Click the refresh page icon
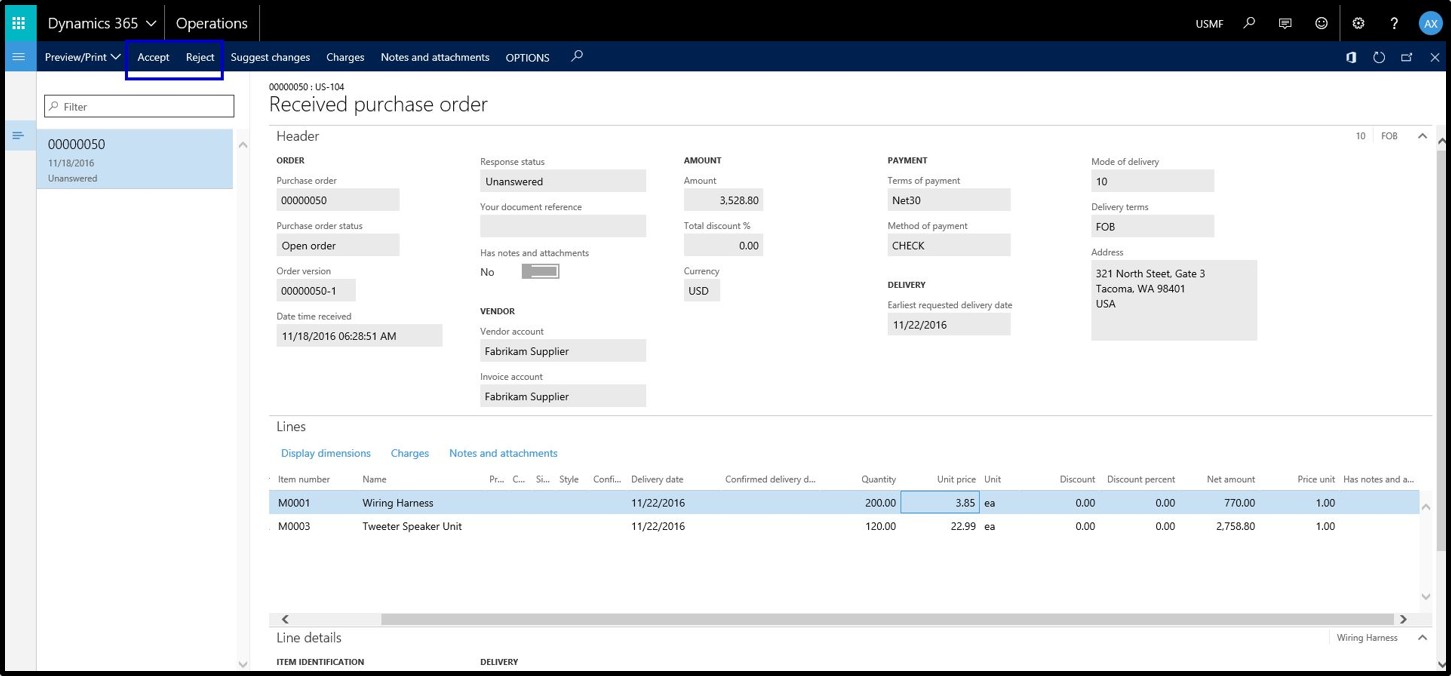Viewport: 1451px width, 676px height. [1379, 57]
